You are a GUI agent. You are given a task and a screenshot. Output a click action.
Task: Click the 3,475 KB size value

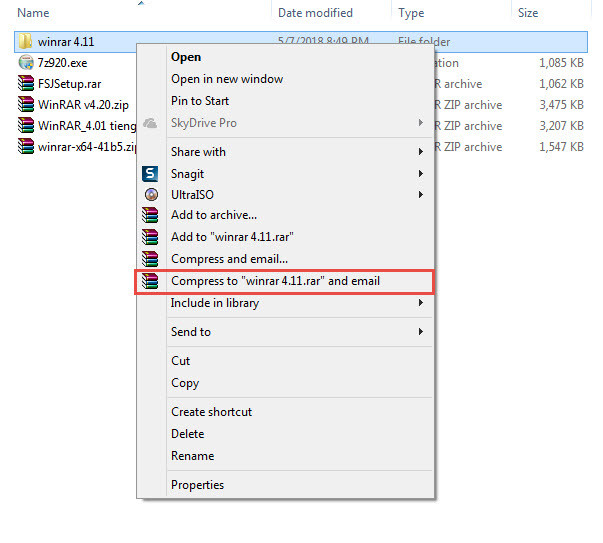click(x=561, y=105)
